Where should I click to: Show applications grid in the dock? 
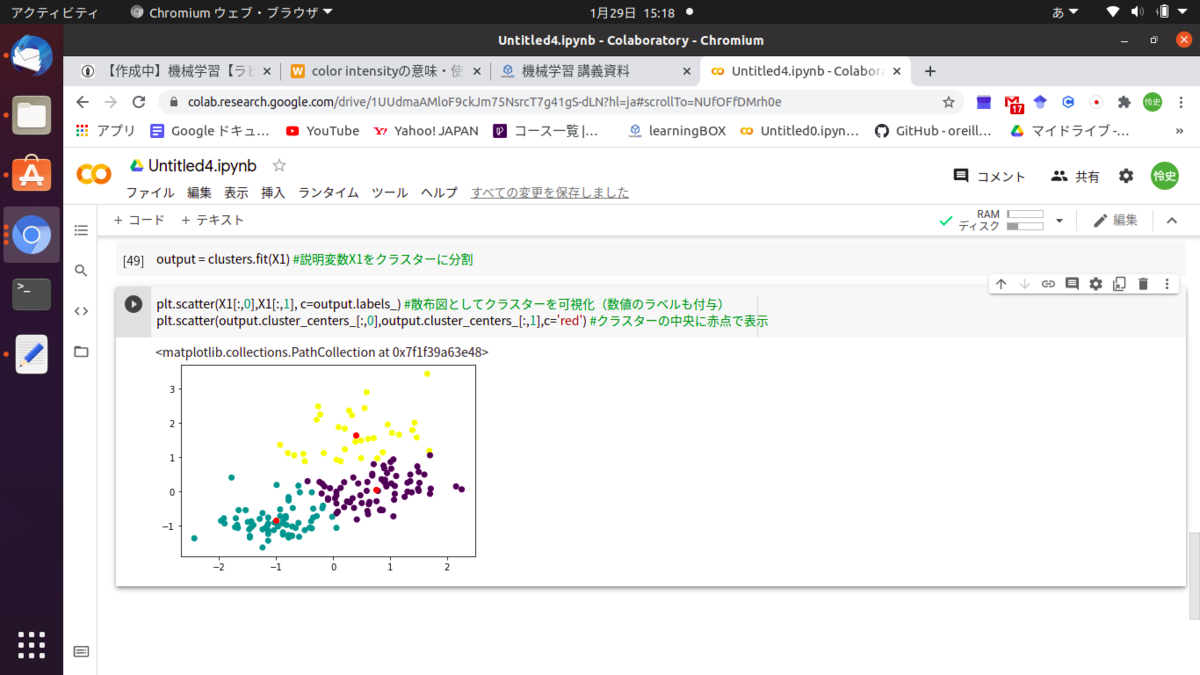tap(31, 645)
